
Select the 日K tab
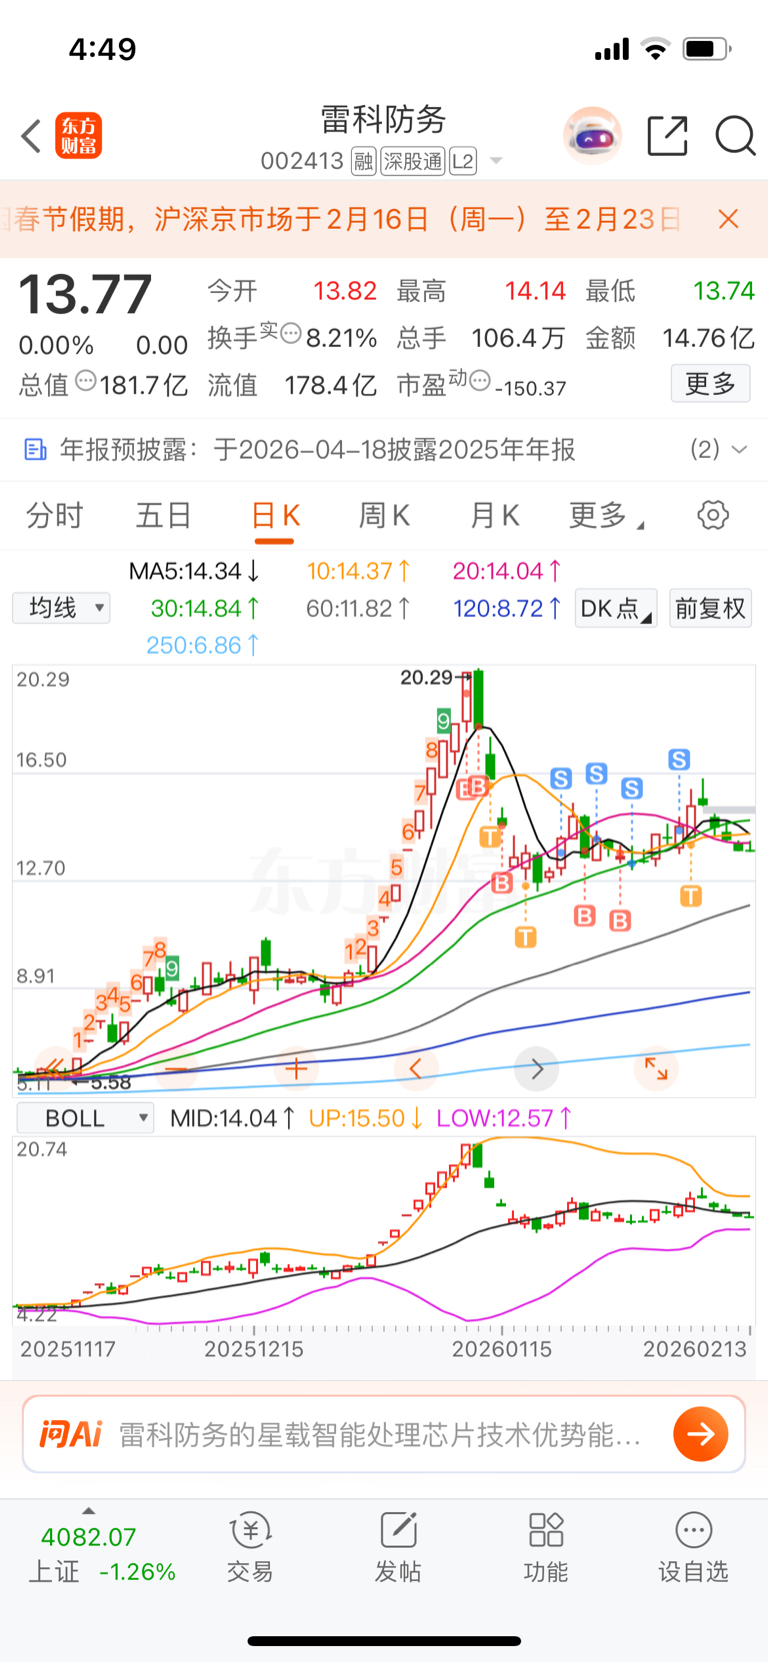[275, 515]
